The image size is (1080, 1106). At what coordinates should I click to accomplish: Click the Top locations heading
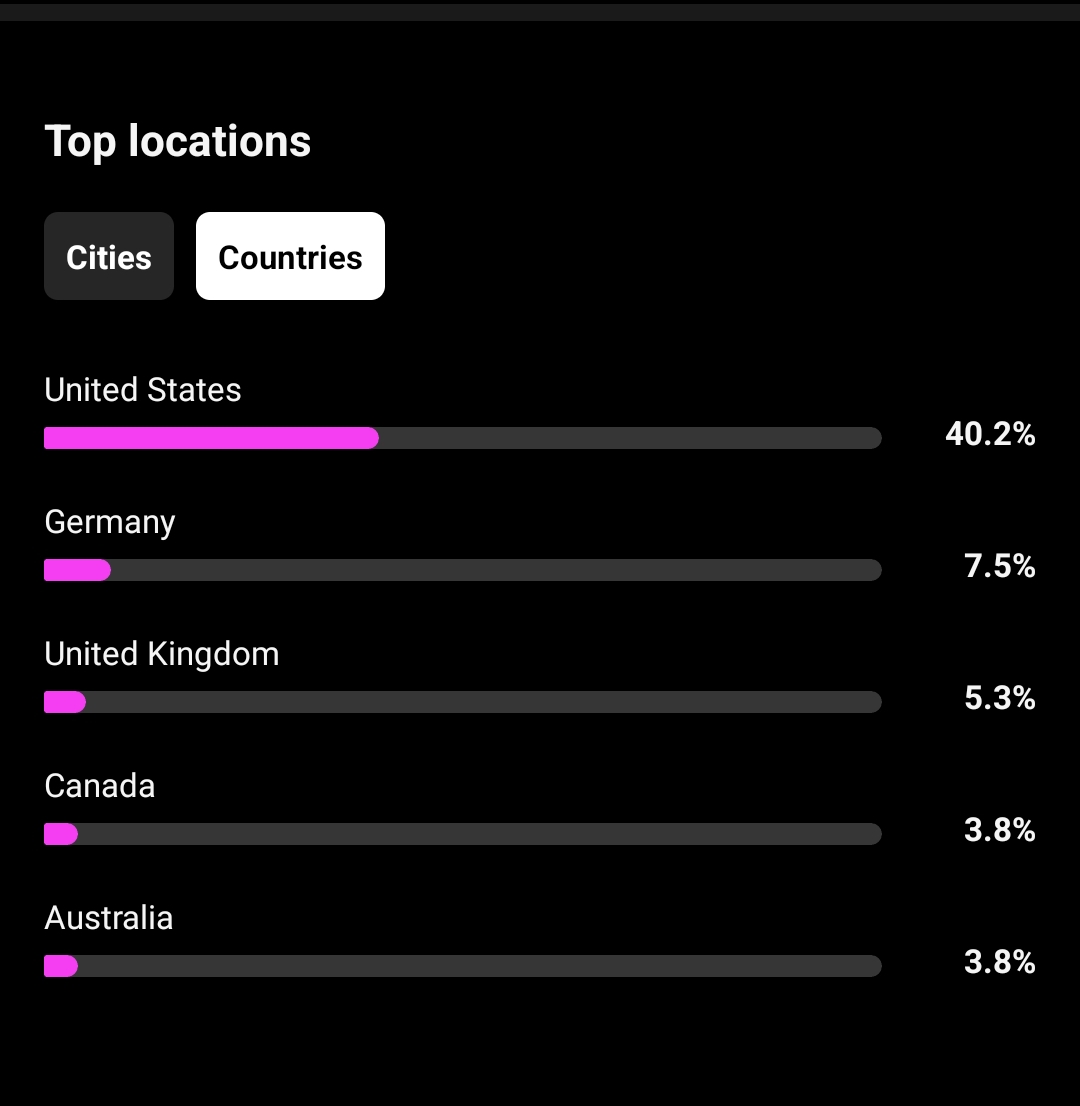click(178, 142)
